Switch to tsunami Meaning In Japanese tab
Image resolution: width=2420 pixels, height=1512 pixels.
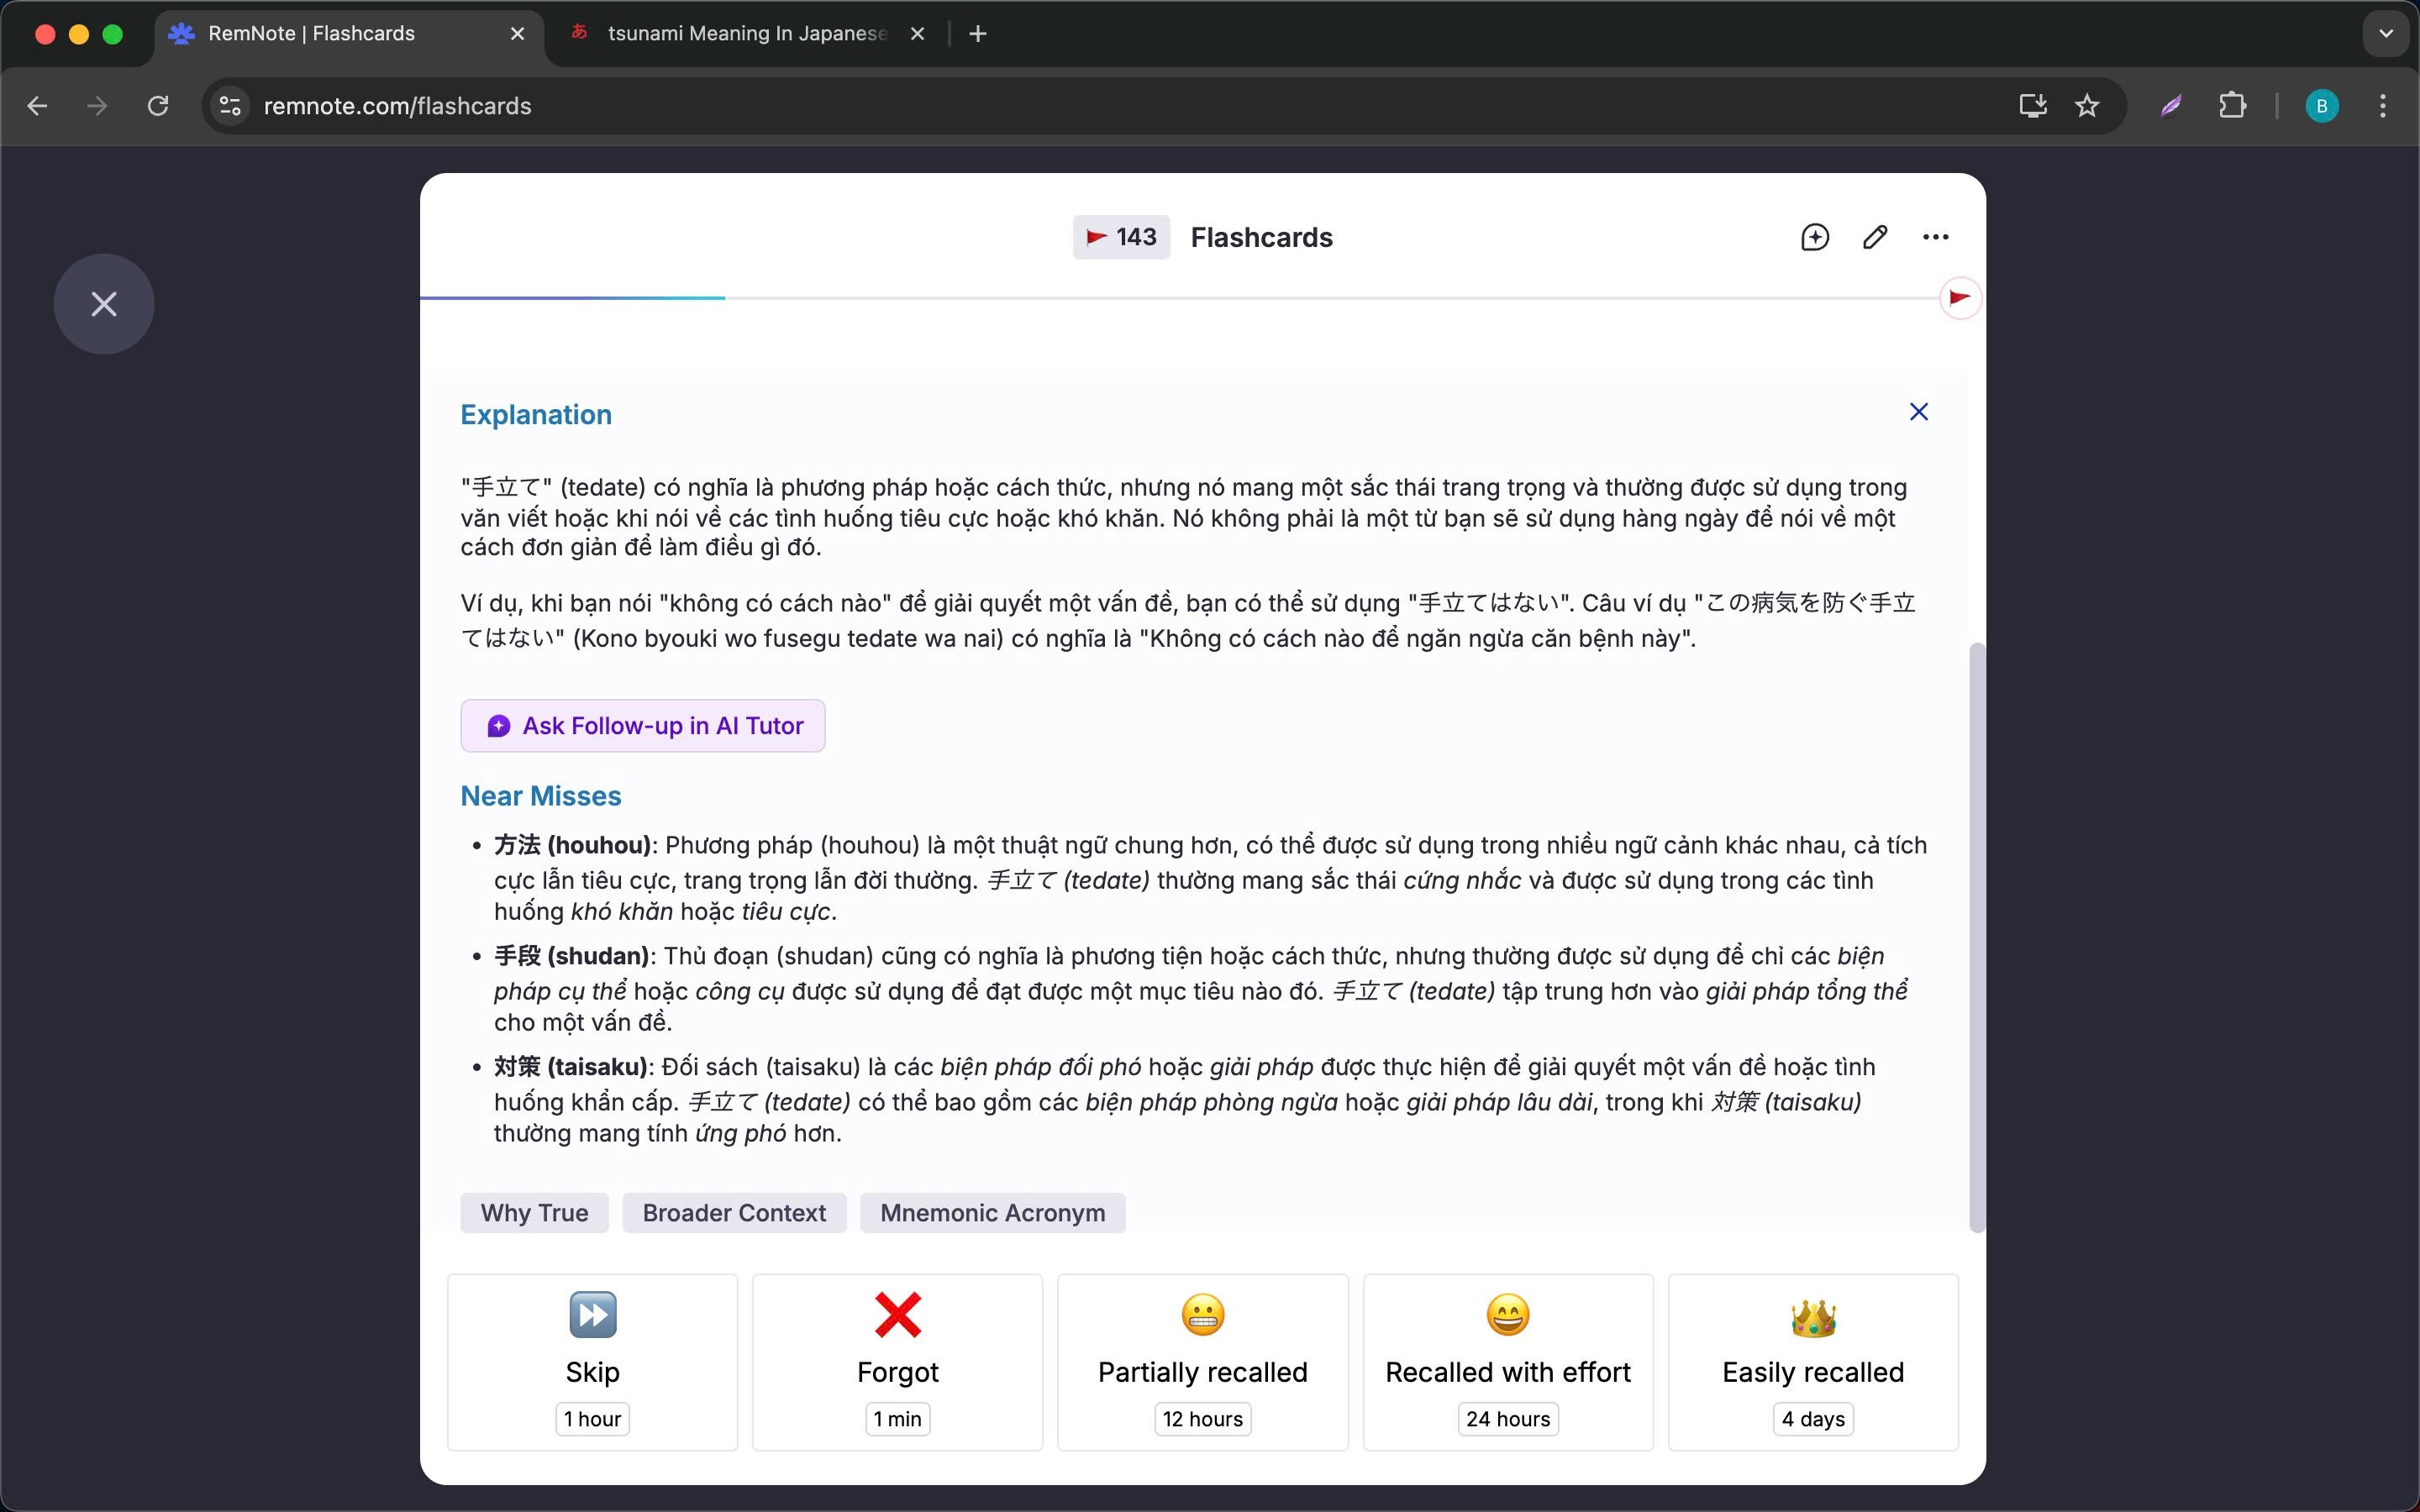[x=747, y=34]
